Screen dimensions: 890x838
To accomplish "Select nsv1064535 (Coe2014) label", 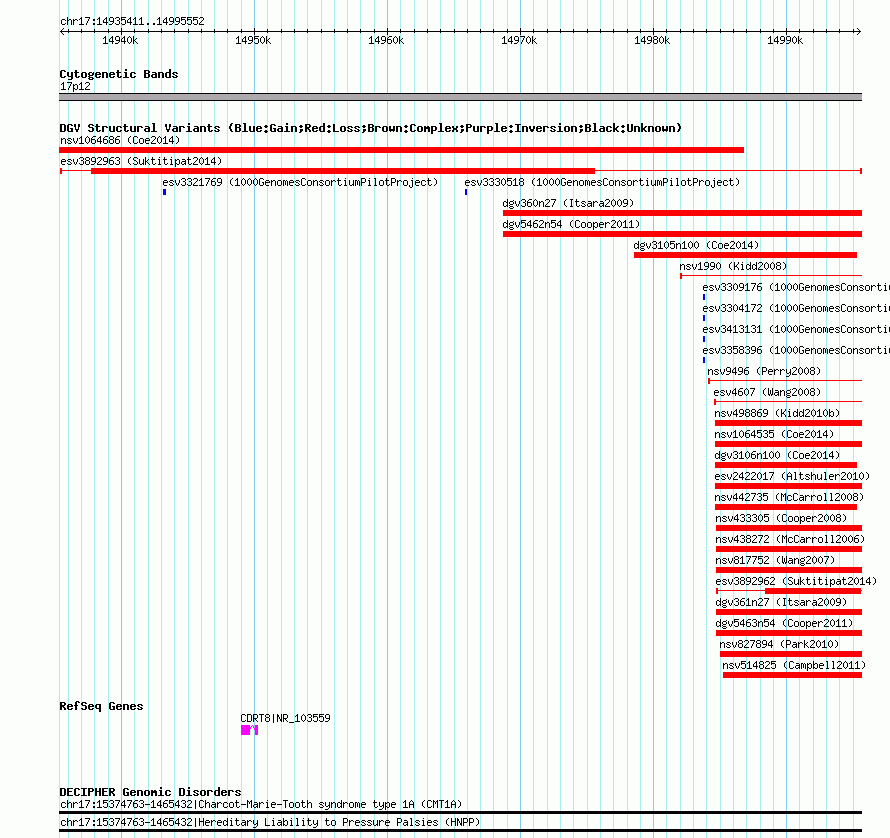I will point(774,434).
